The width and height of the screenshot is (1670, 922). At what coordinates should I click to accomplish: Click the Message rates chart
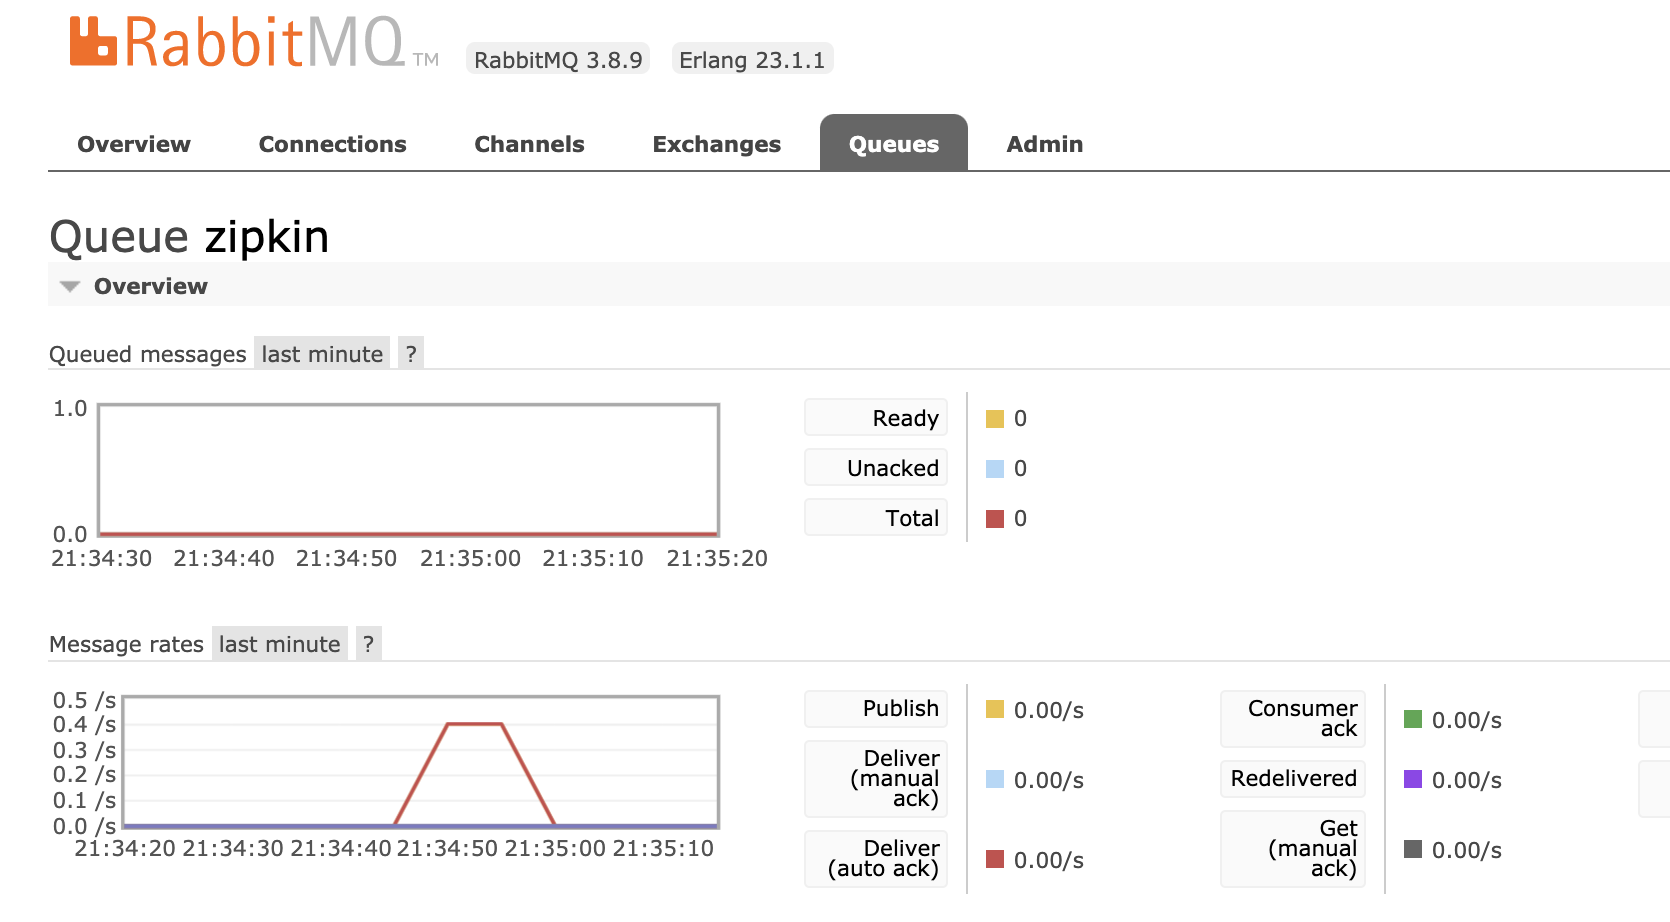(420, 762)
